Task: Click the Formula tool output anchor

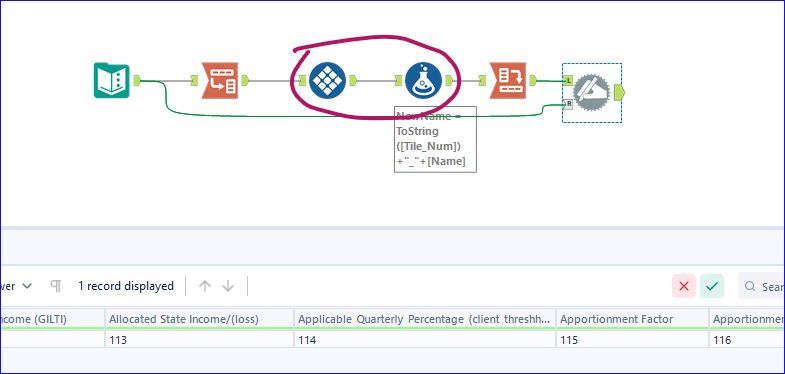Action: [450, 80]
